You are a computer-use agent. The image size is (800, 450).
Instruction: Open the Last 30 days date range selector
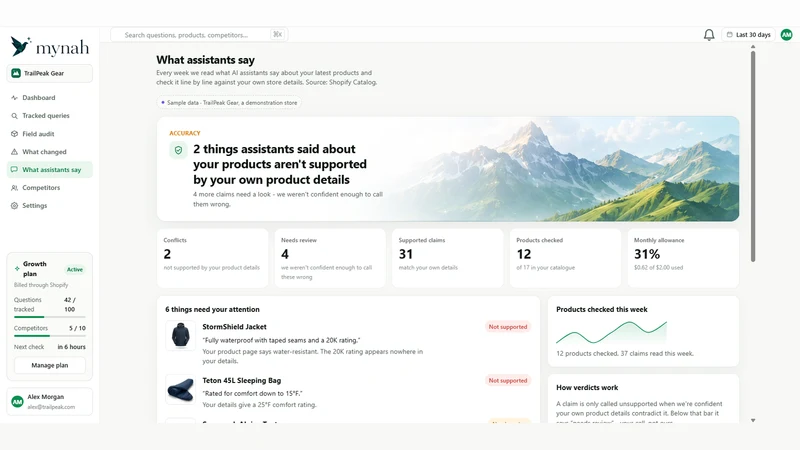tap(748, 35)
